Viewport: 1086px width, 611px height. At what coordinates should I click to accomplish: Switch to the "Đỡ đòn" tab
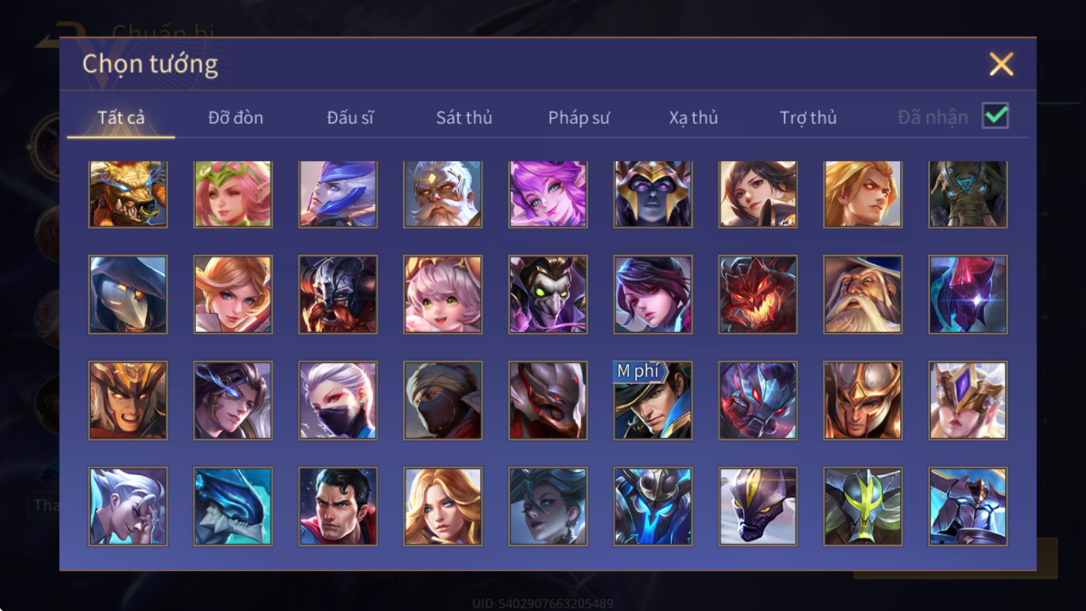pyautogui.click(x=235, y=118)
